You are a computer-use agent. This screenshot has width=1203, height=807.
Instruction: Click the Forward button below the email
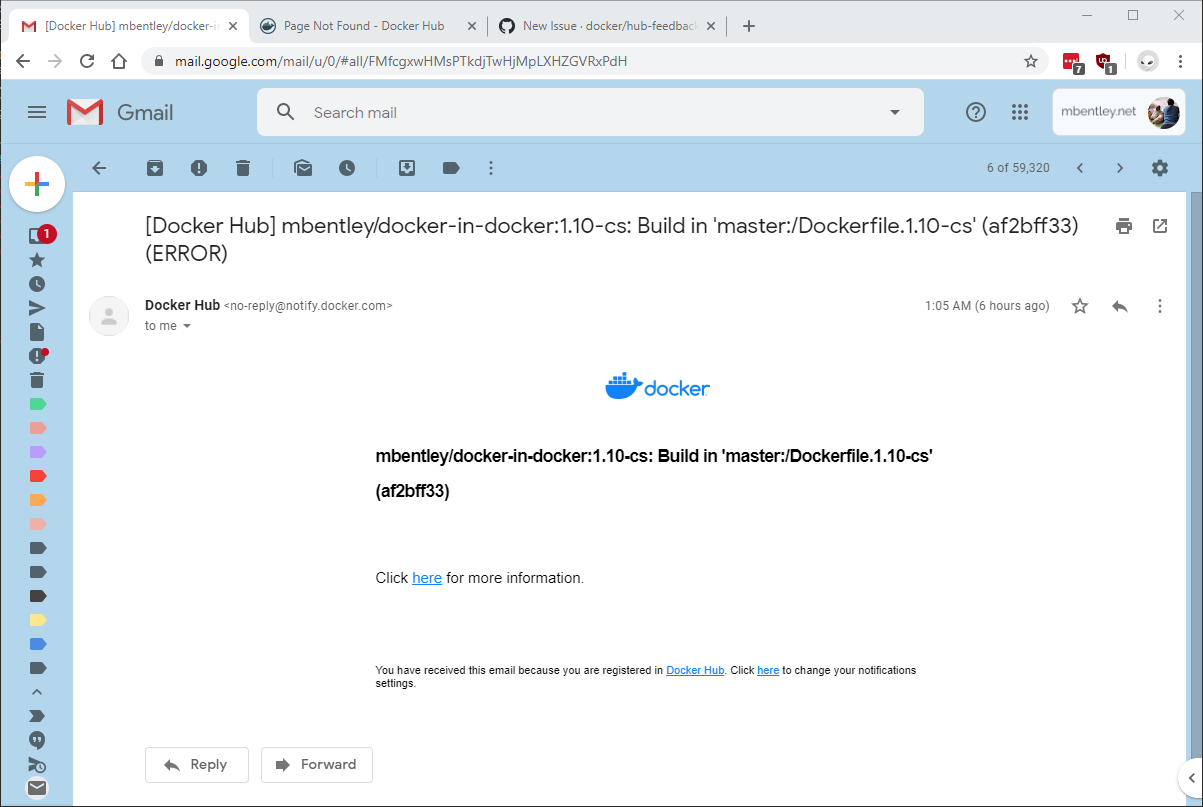317,764
